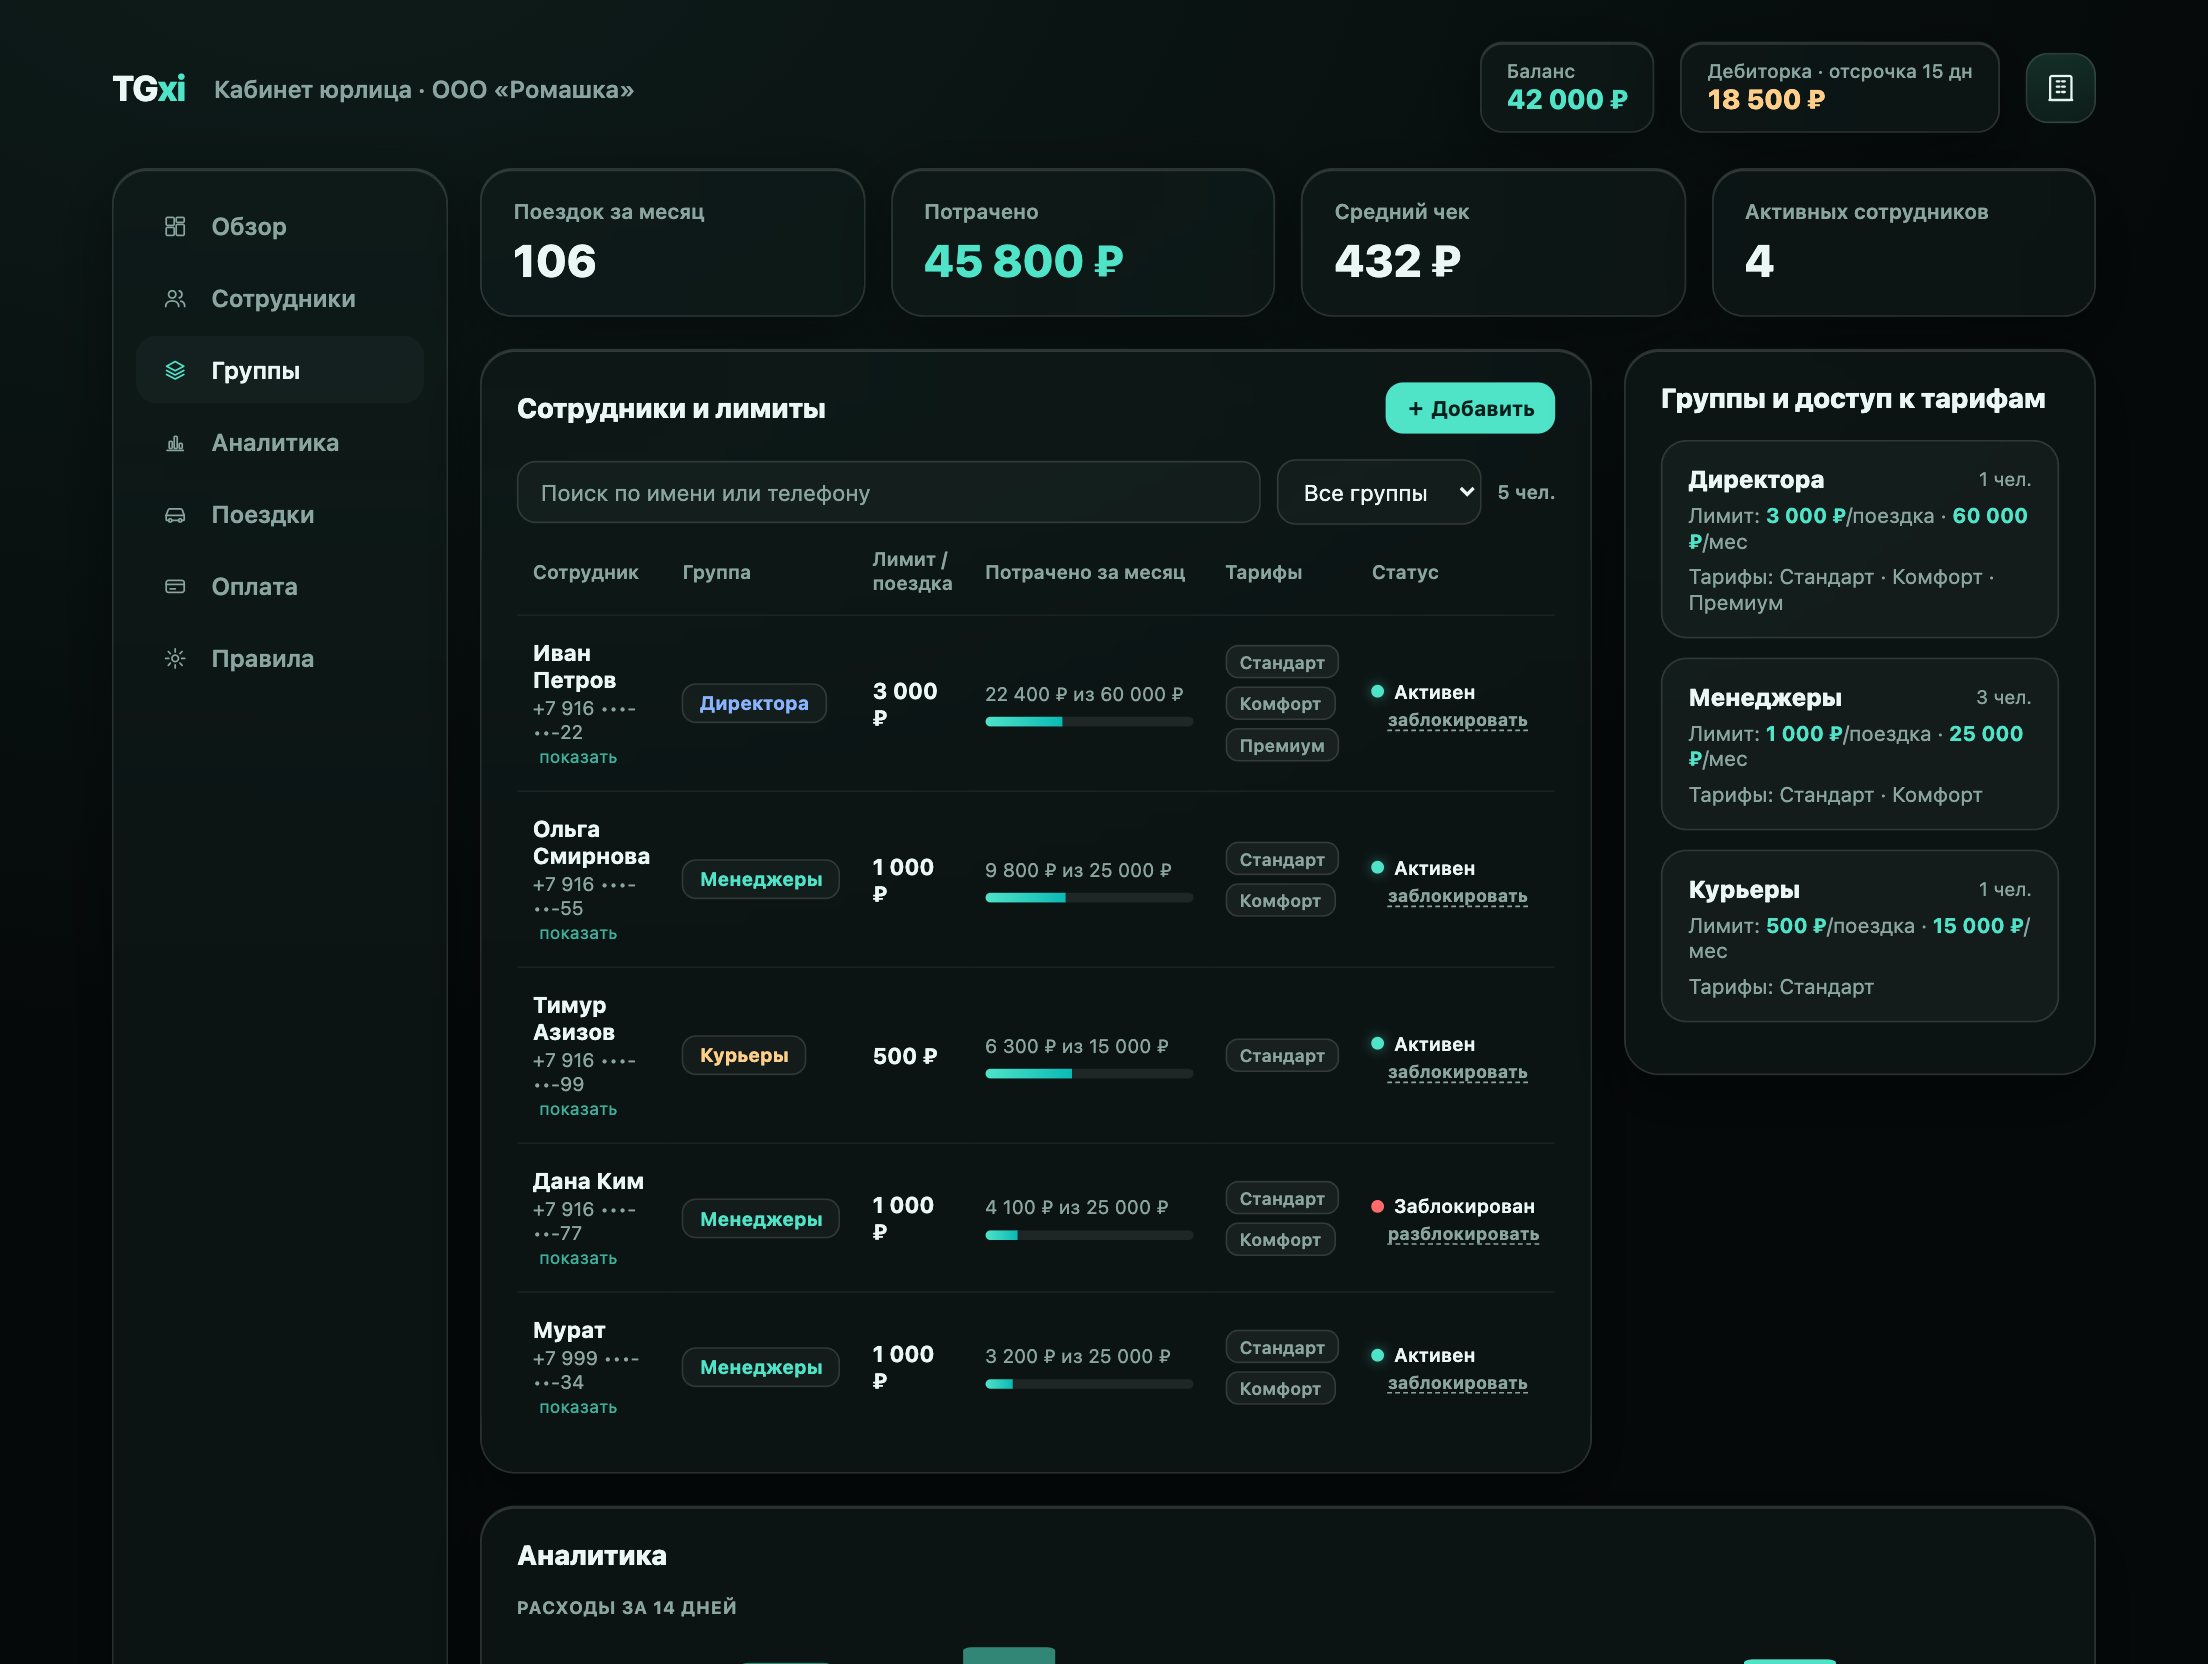Screen dimensions: 2208x1664
Task: Open the documents icon button in header
Action: click(x=2060, y=88)
